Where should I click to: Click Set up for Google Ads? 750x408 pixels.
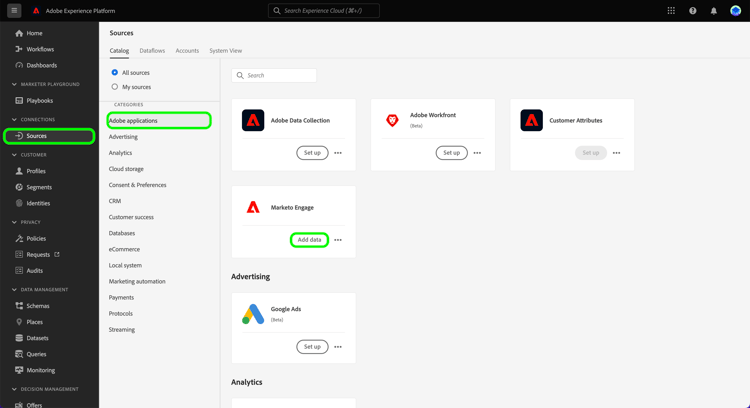(312, 347)
